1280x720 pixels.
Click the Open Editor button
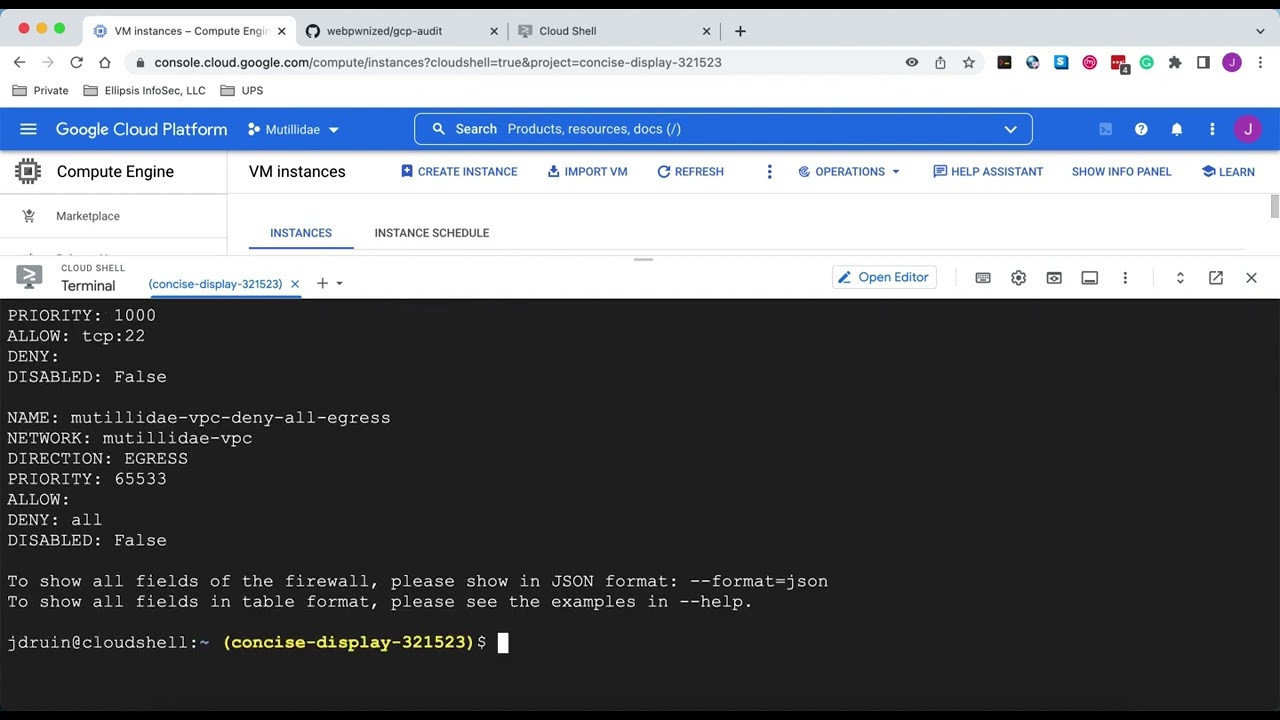point(884,277)
